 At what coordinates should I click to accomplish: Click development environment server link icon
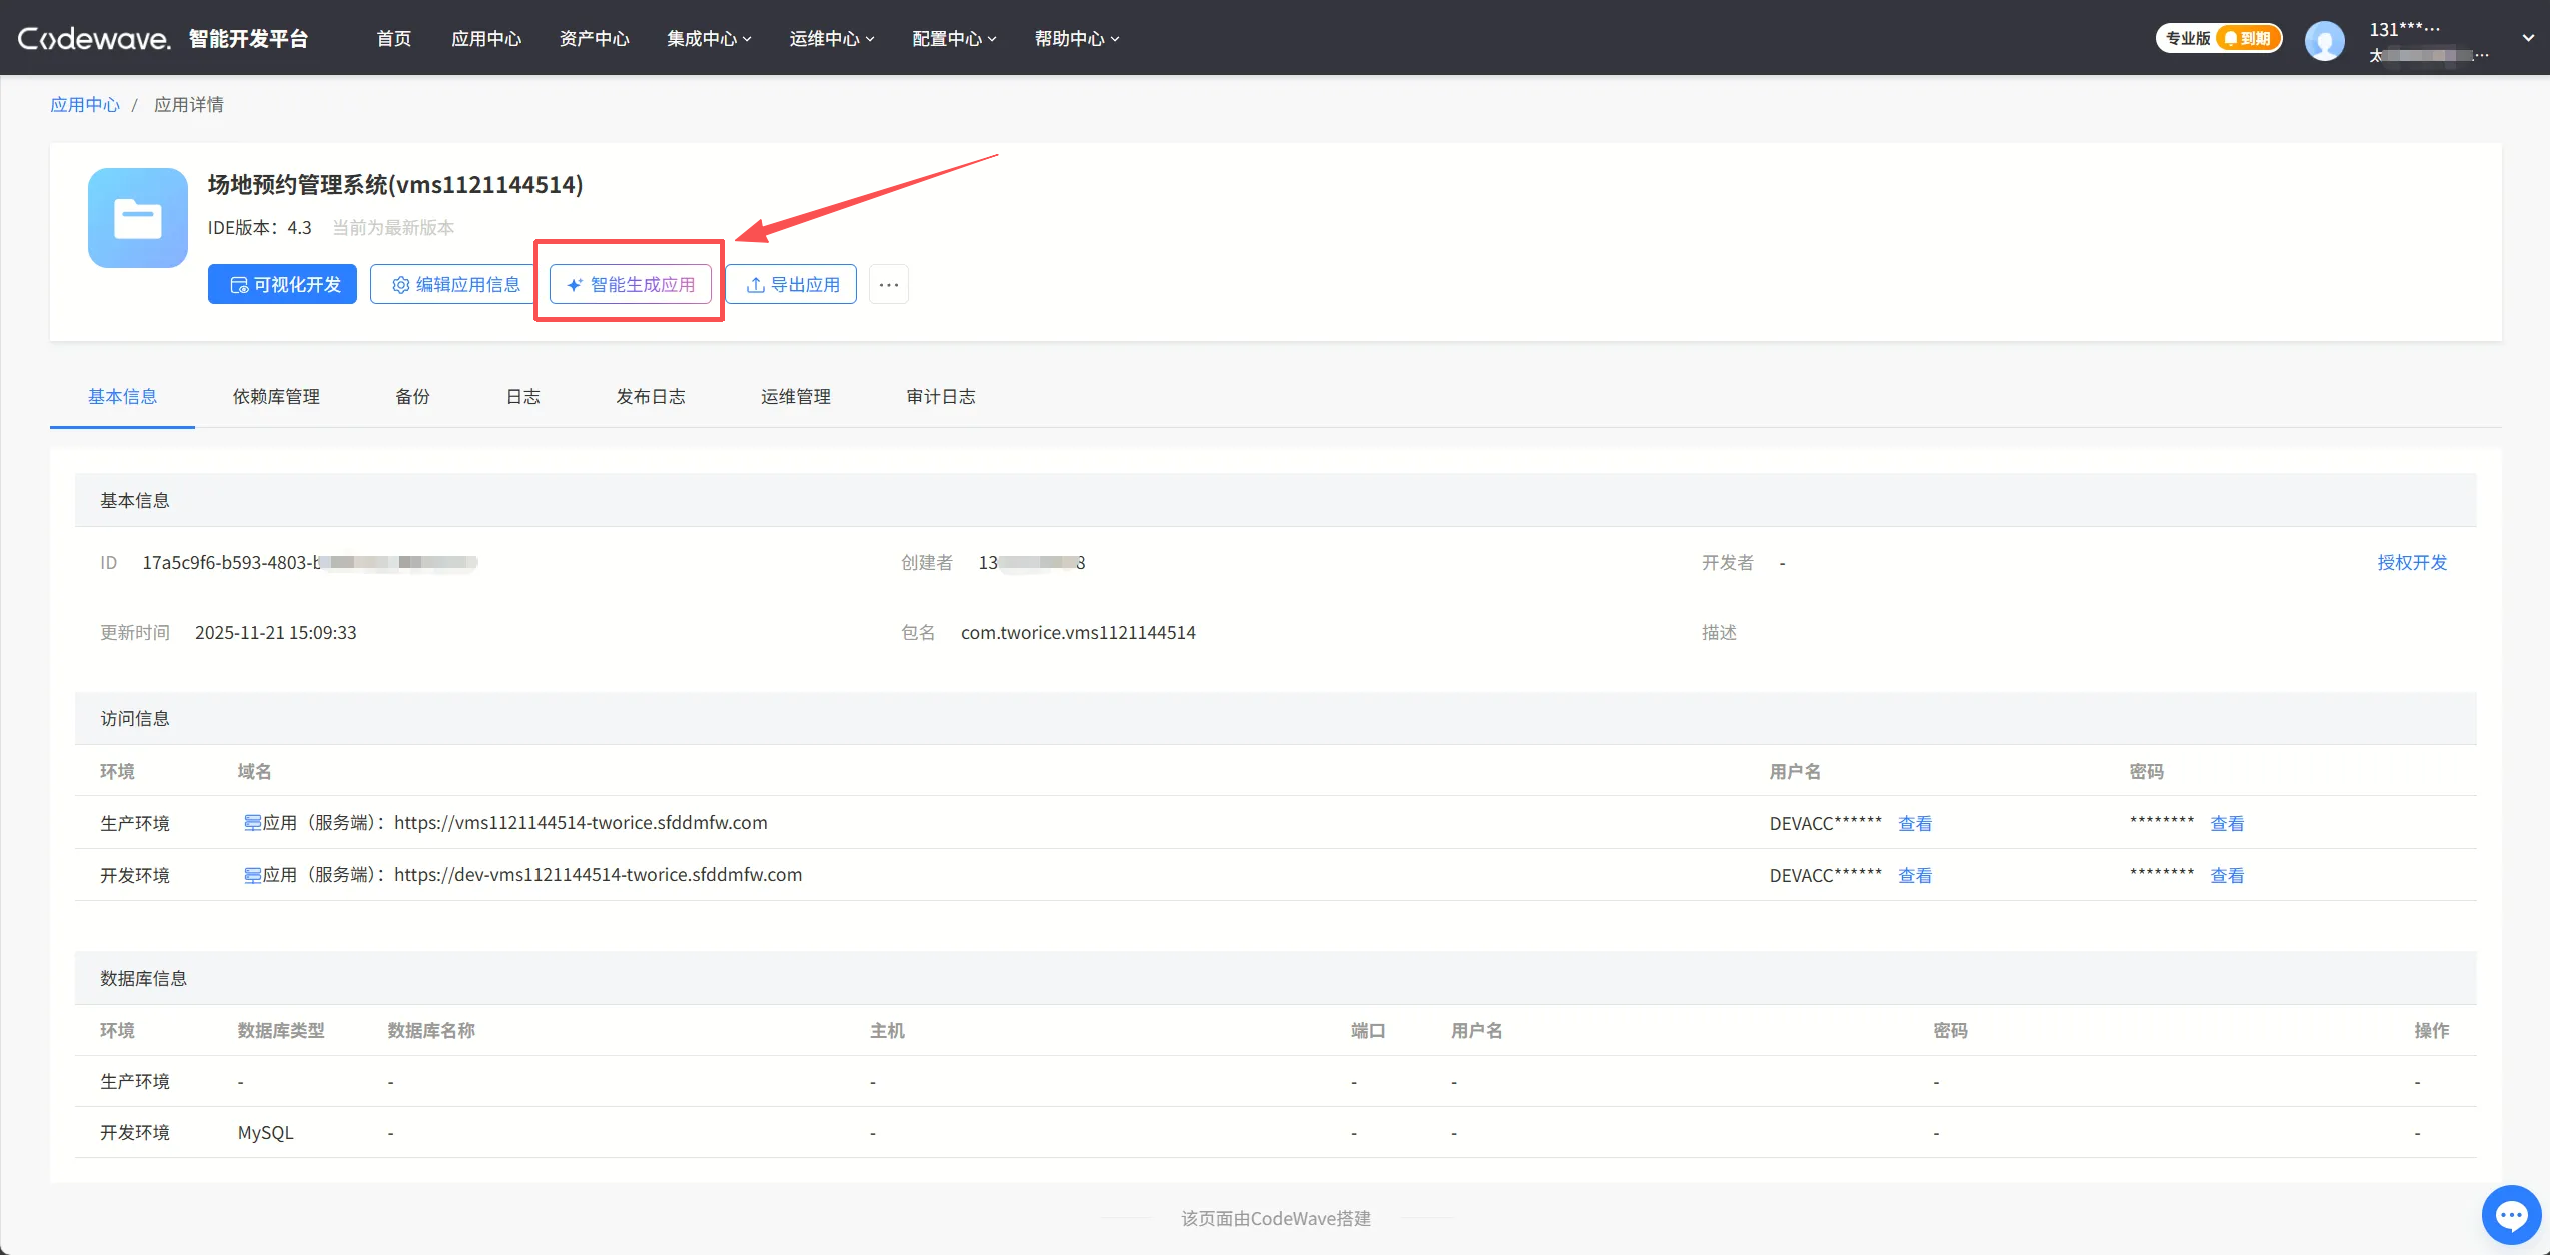tap(252, 875)
